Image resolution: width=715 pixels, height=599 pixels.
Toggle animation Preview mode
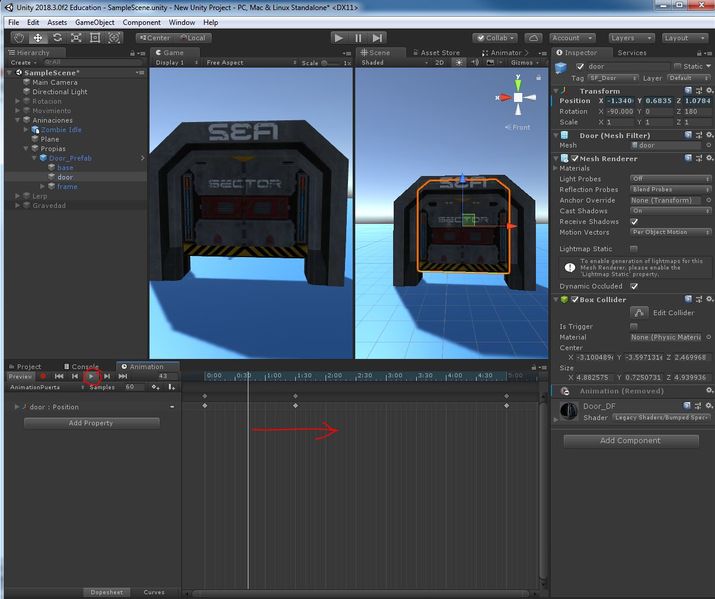(21, 377)
